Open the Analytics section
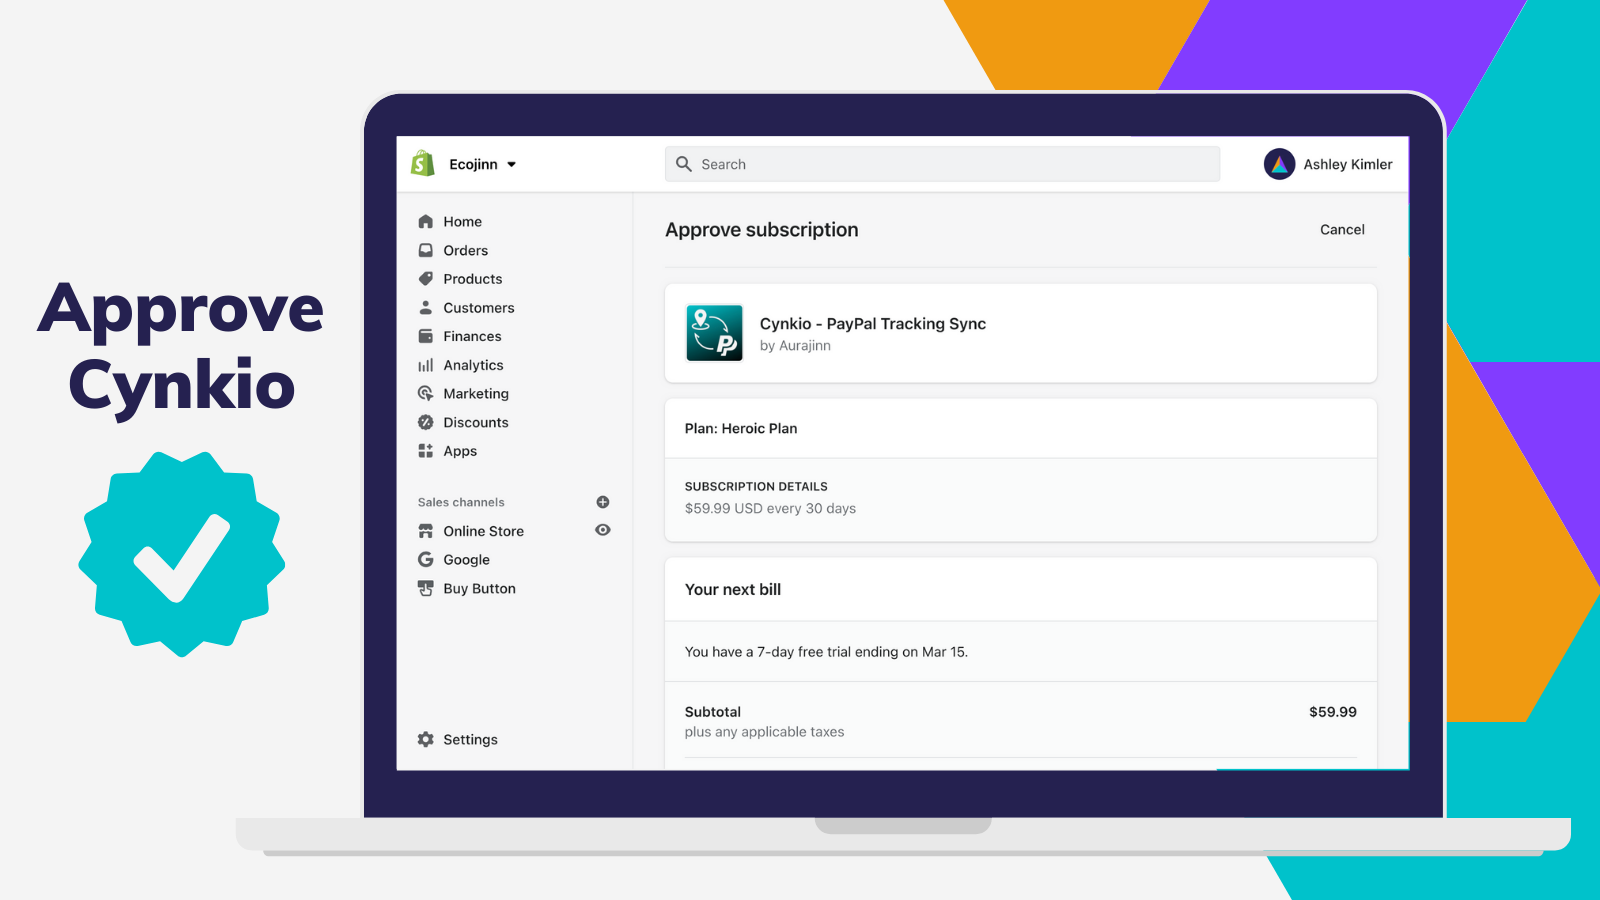The width and height of the screenshot is (1600, 900). tap(474, 366)
